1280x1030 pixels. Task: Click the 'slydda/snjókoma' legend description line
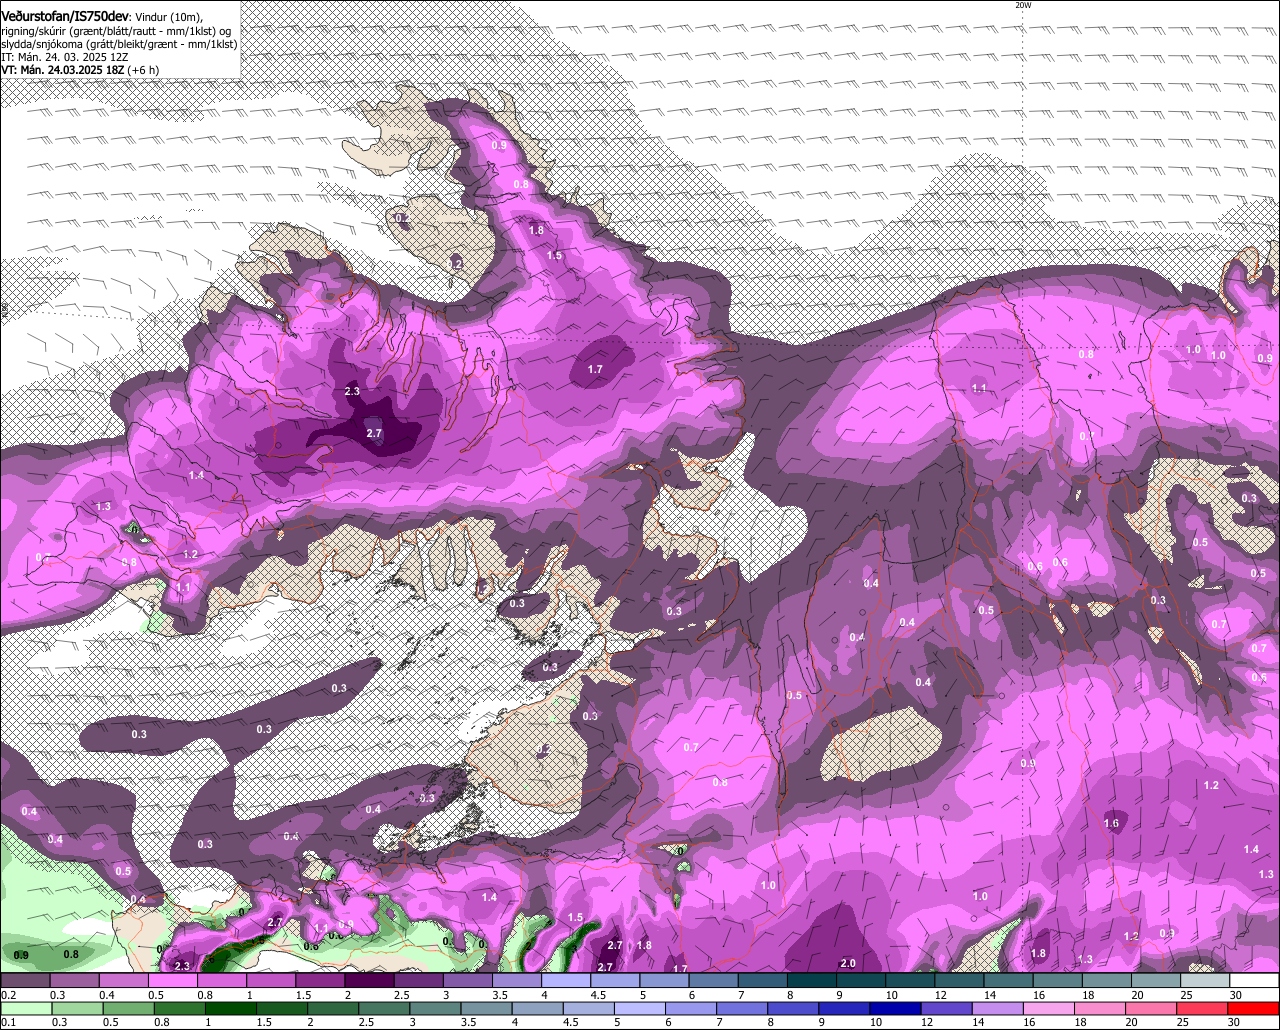[x=119, y=44]
